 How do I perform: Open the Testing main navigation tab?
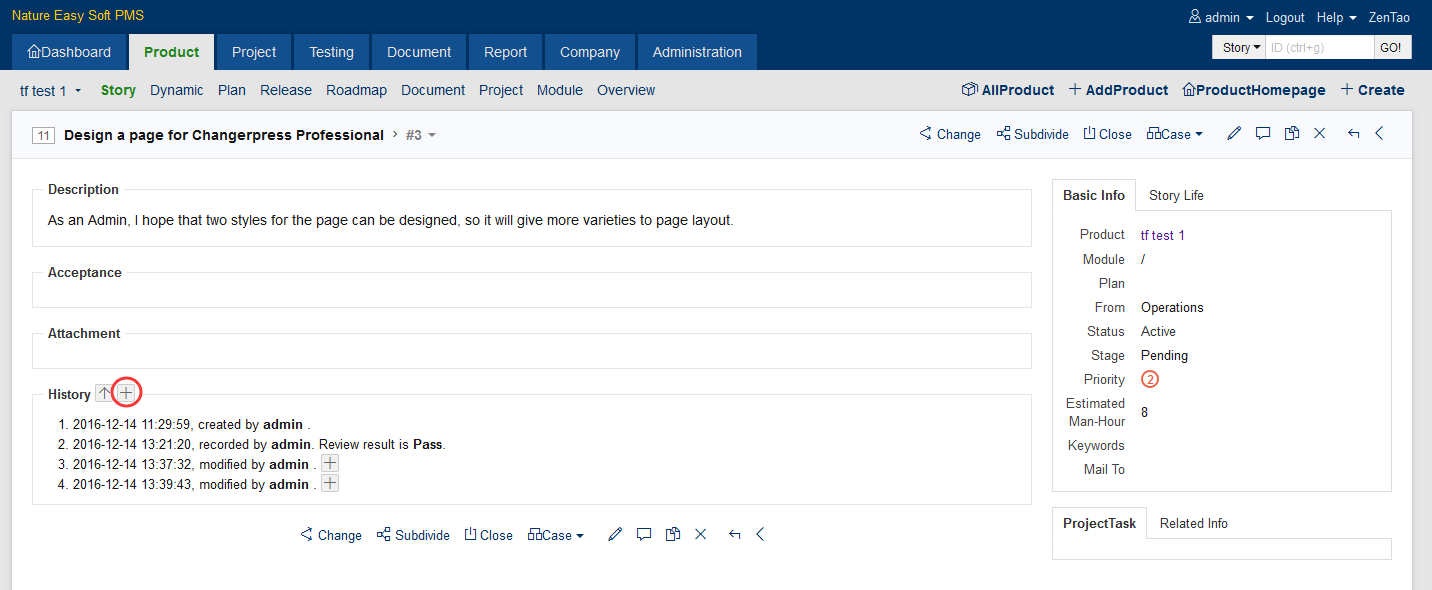pos(331,52)
